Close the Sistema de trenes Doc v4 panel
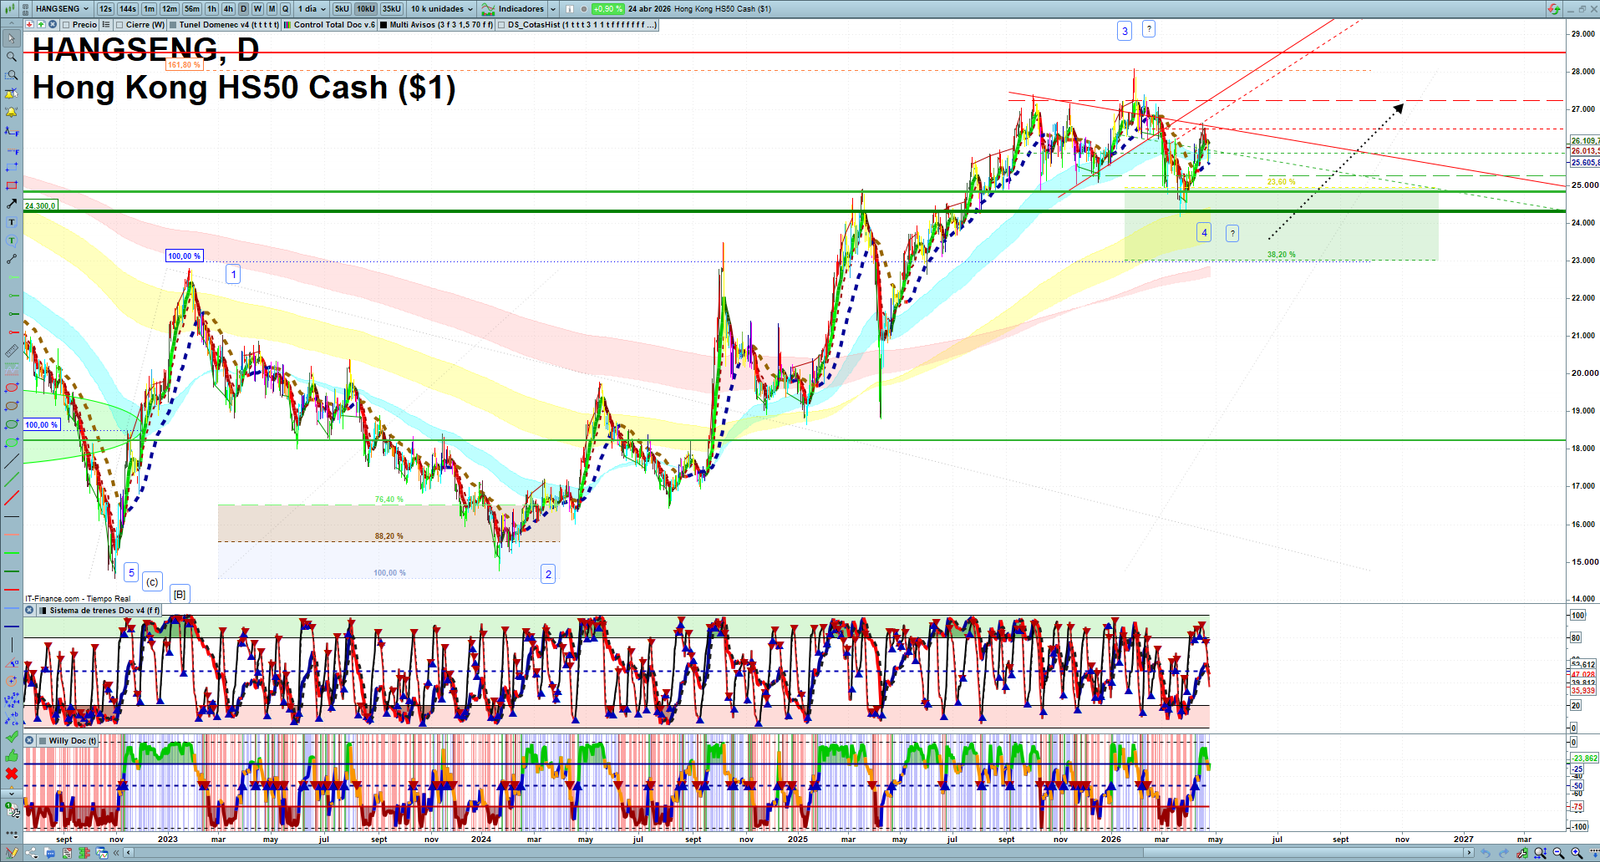1600x862 pixels. click(30, 610)
